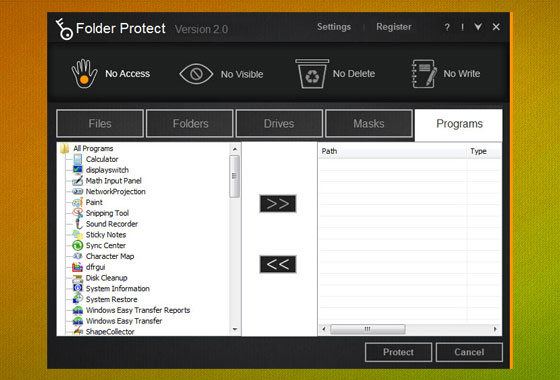This screenshot has width=560, height=380.
Task: Click the dfrgui defragmenter icon
Action: (78, 267)
